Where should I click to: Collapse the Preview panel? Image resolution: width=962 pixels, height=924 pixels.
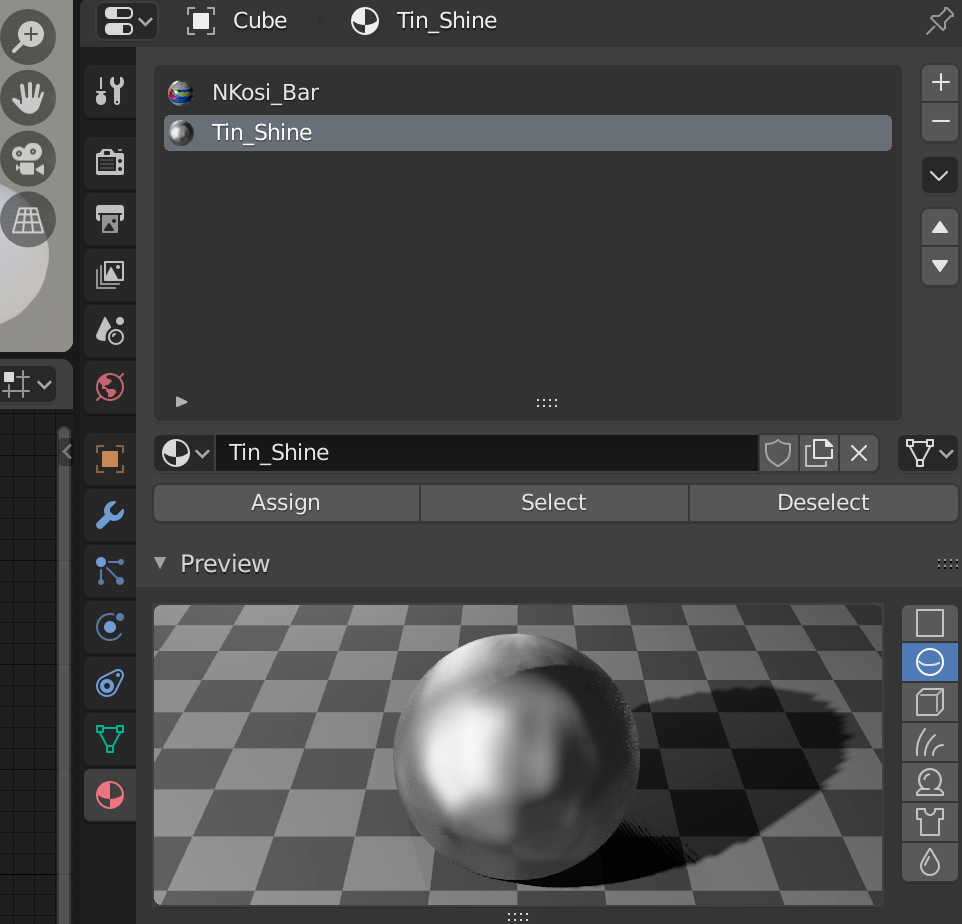coord(160,563)
